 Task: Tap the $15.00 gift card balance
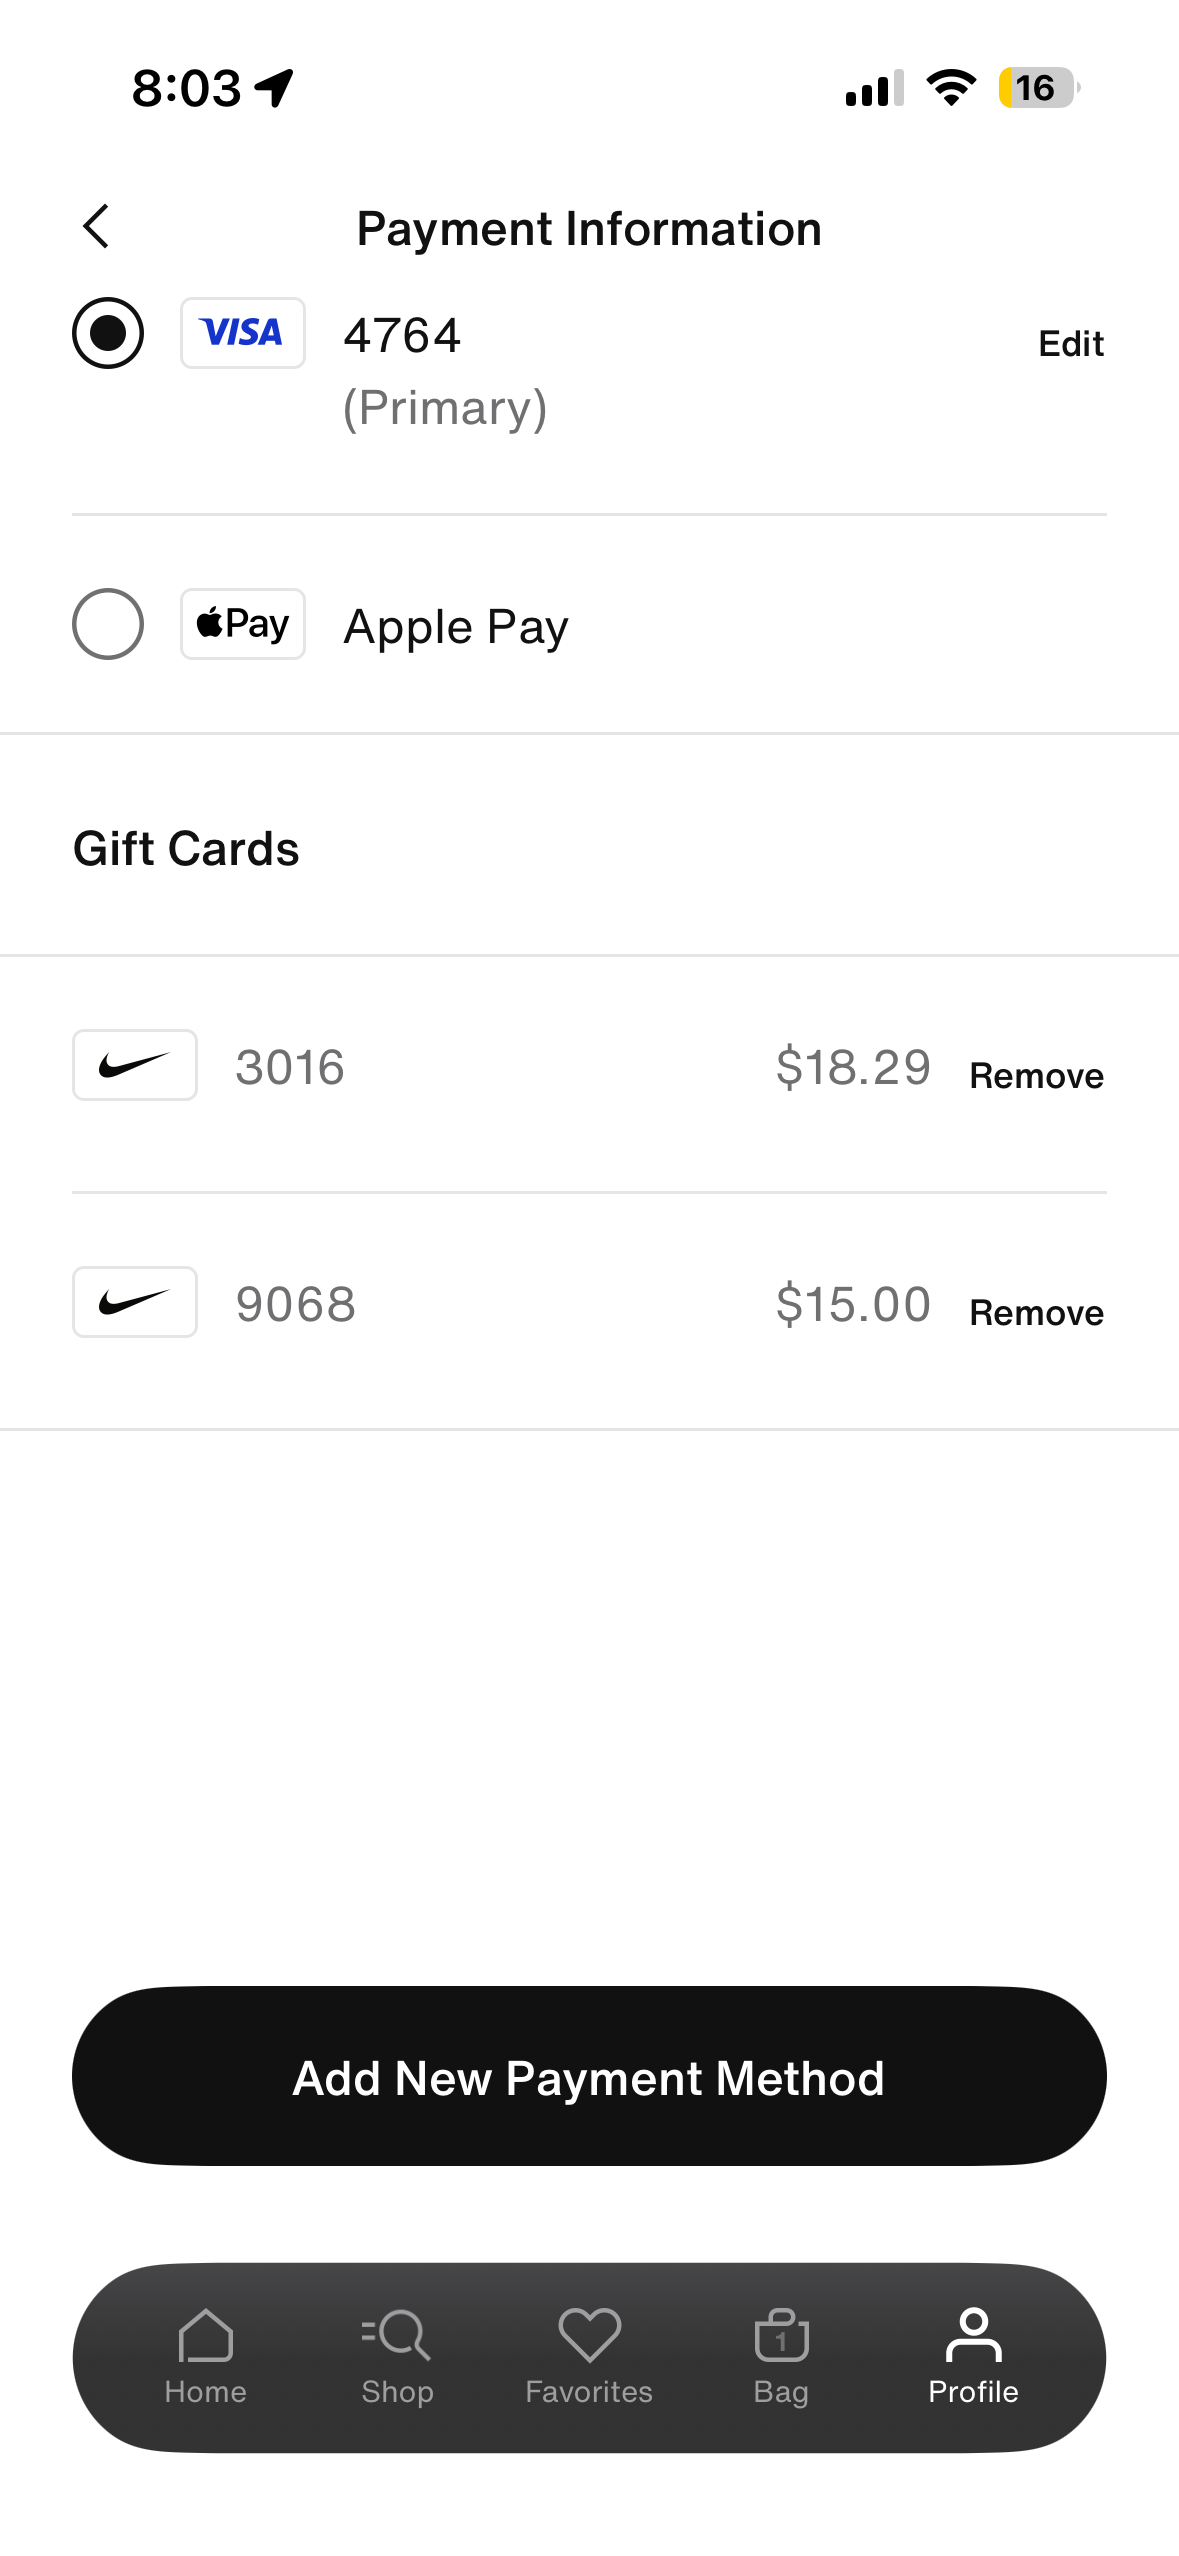pyautogui.click(x=853, y=1304)
